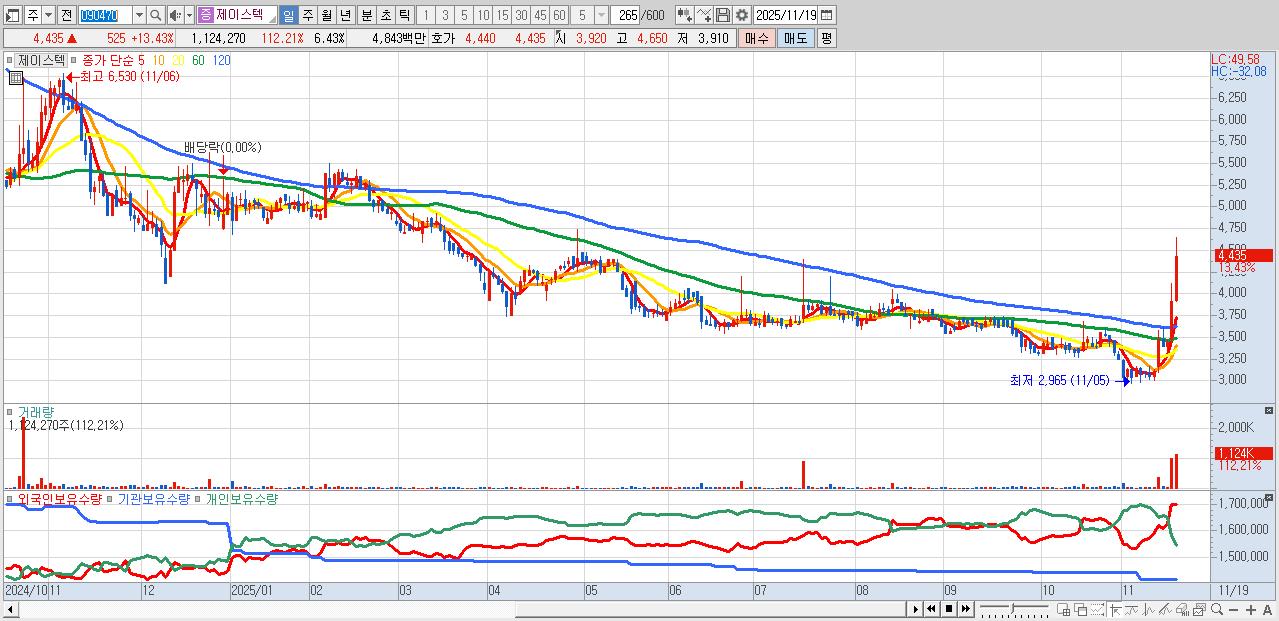This screenshot has height=621, width=1279.
Task: Click the 기관보유수량 legend label
Action: pos(154,498)
